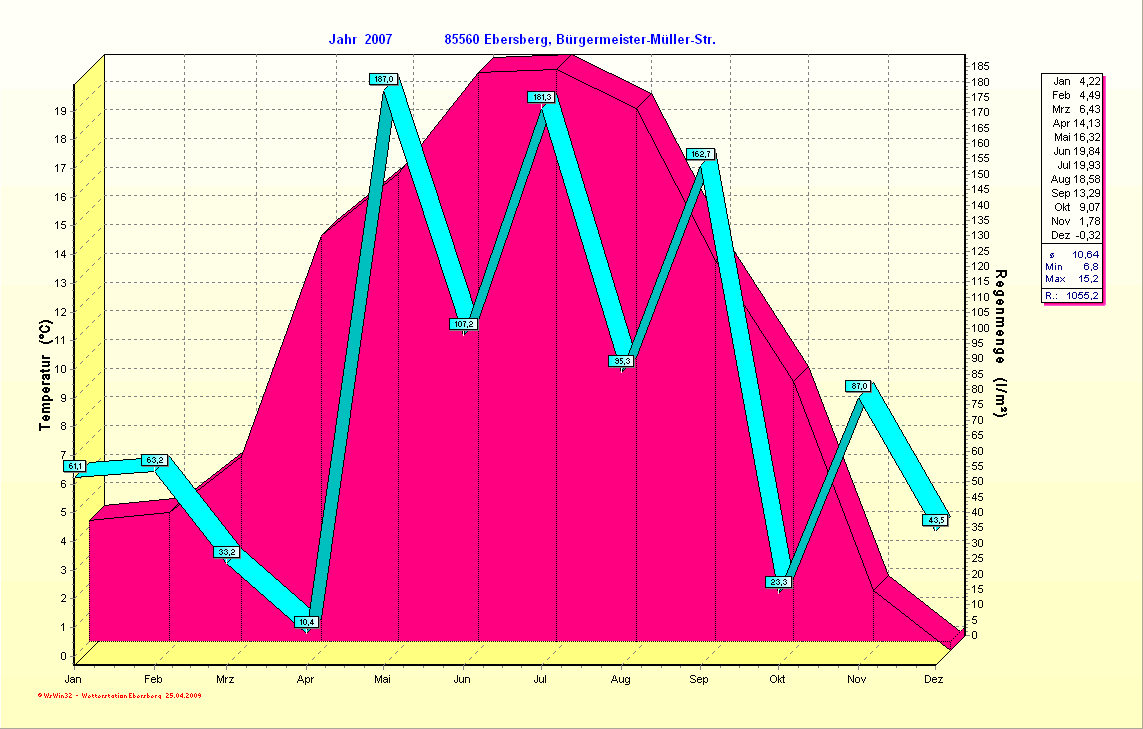This screenshot has width=1143, height=729.
Task: Click the 33,2 rainfall label at March
Action: (x=226, y=552)
